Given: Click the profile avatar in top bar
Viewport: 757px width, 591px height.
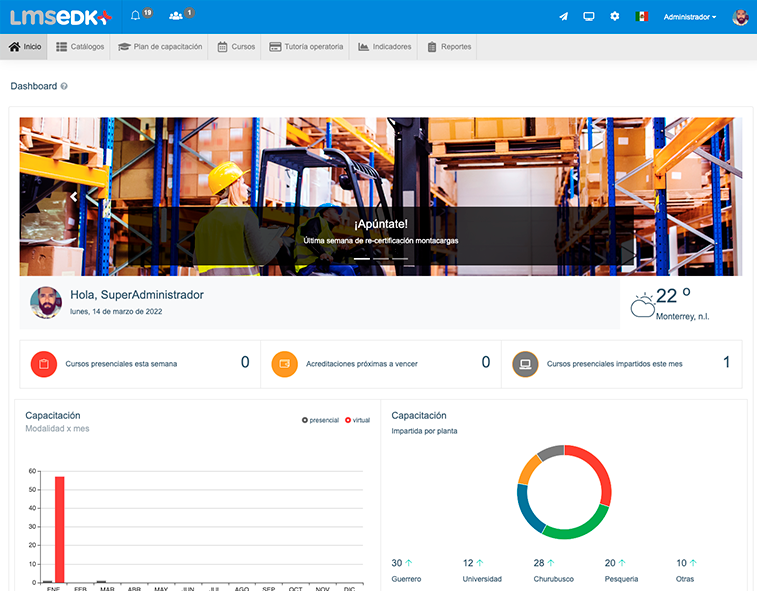Looking at the screenshot, I should 740,17.
